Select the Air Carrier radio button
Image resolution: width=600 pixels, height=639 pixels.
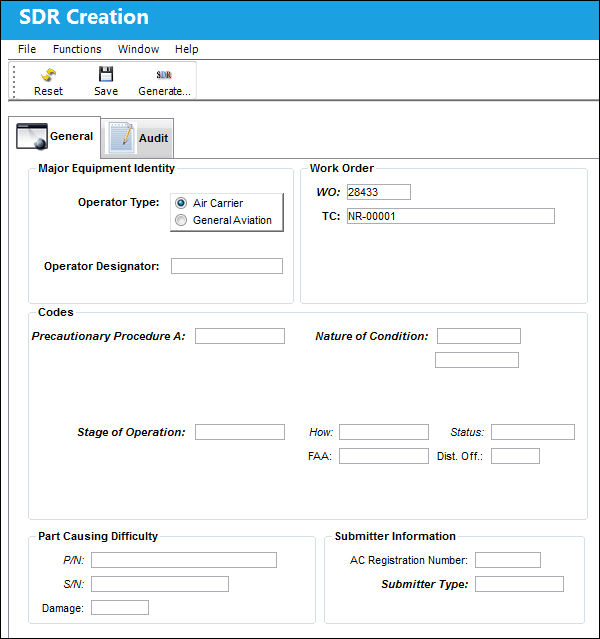181,203
